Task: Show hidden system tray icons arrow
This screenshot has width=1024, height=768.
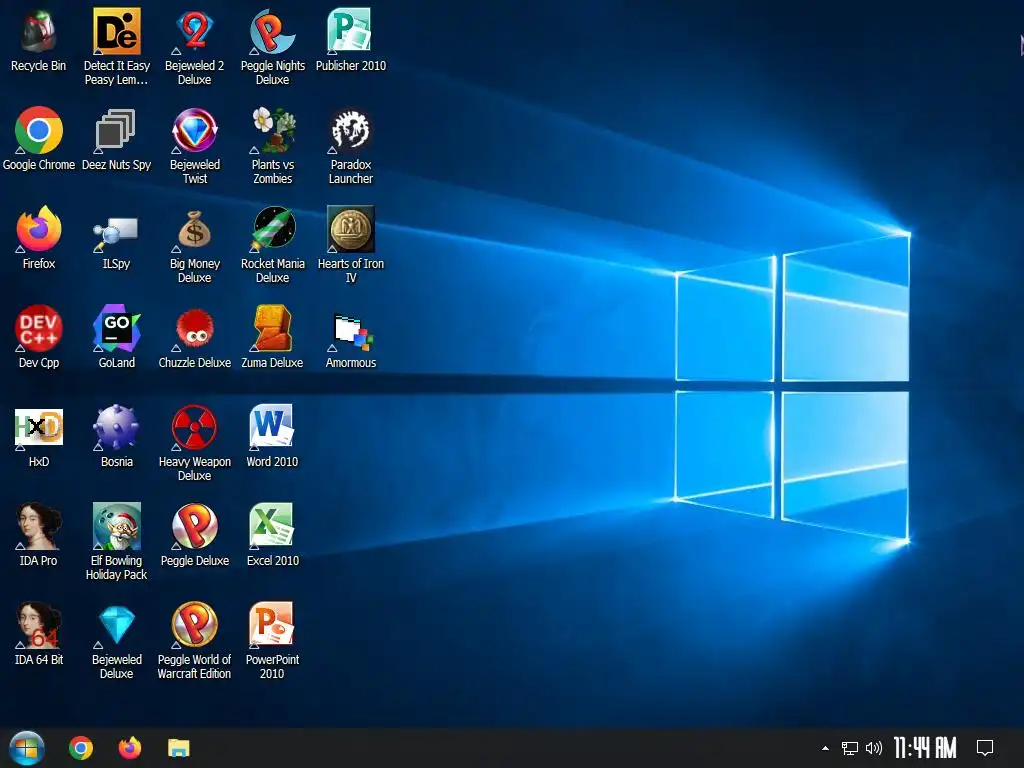Action: (825, 748)
